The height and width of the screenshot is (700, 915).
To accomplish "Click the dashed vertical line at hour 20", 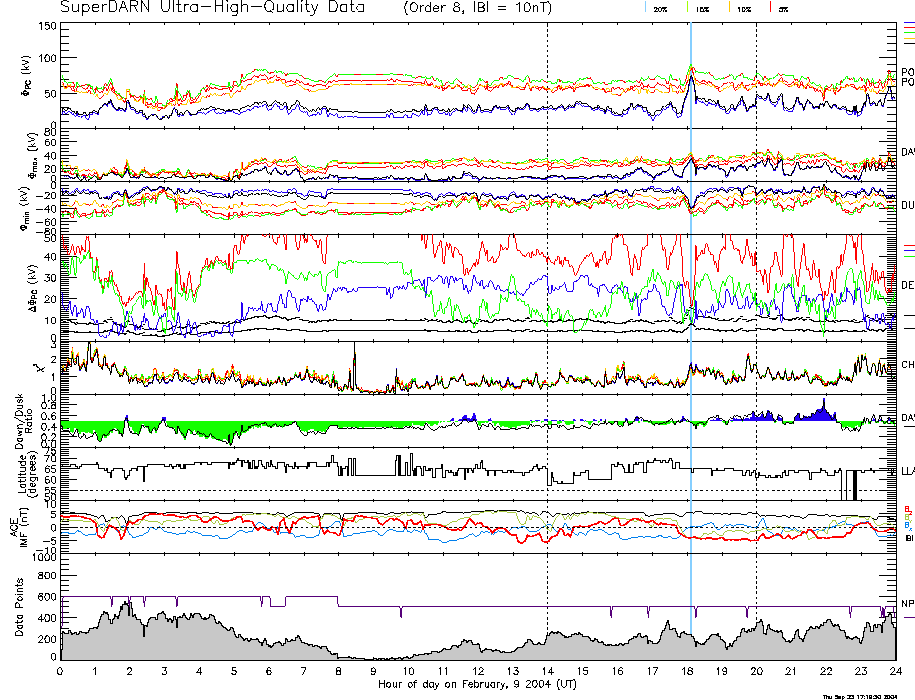I will coord(757,300).
